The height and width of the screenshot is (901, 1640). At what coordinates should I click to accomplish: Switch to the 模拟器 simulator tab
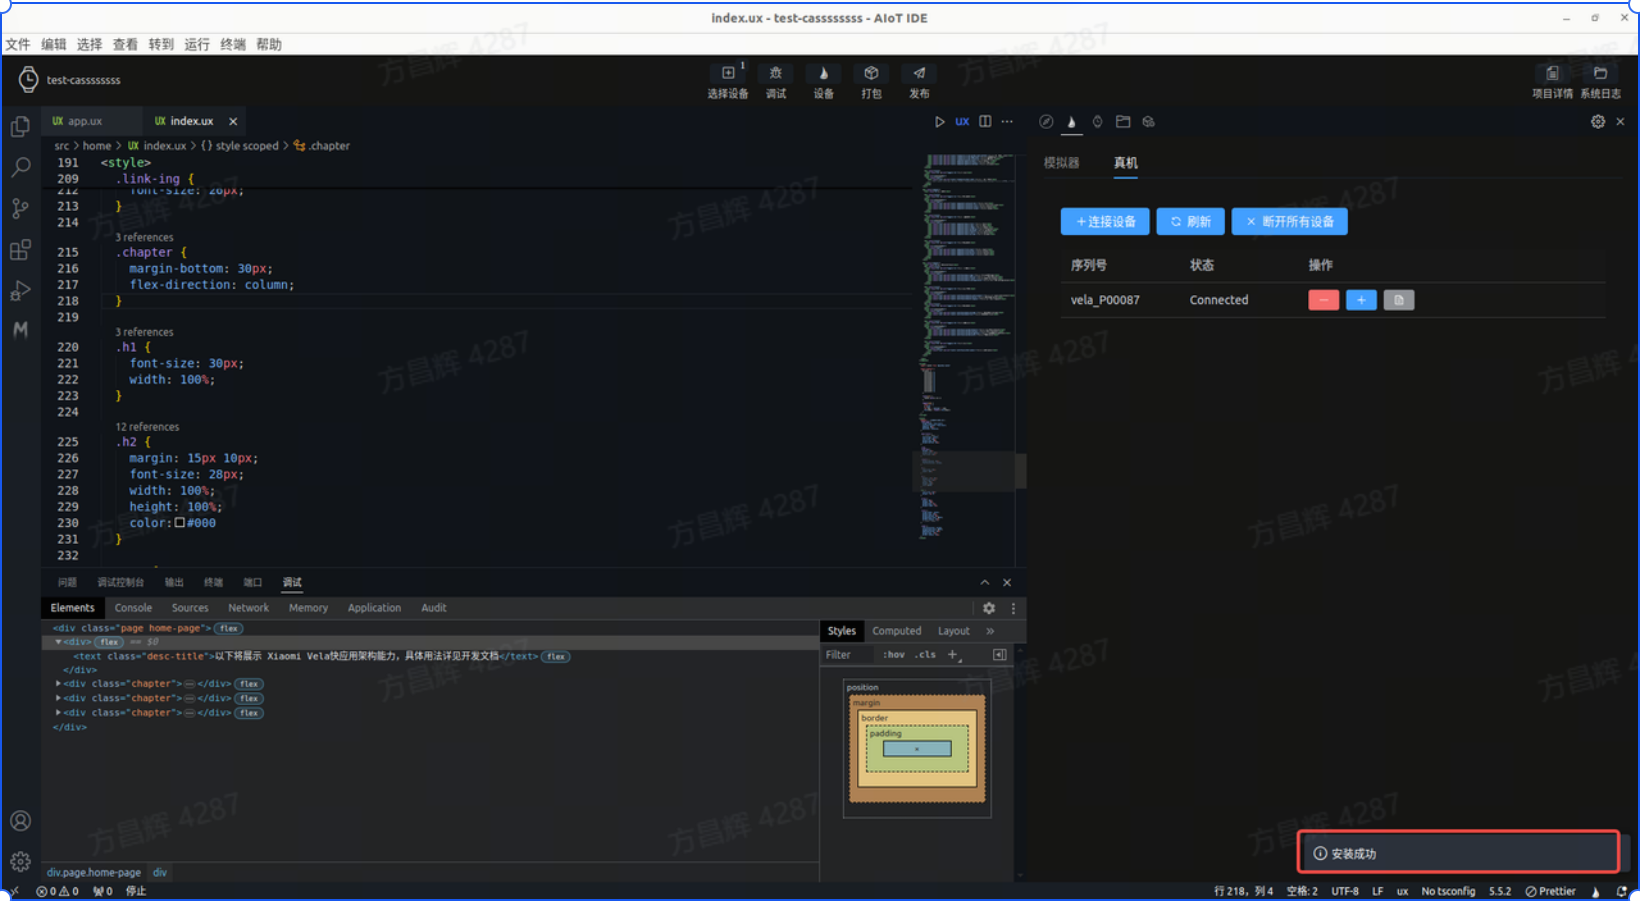tap(1061, 163)
